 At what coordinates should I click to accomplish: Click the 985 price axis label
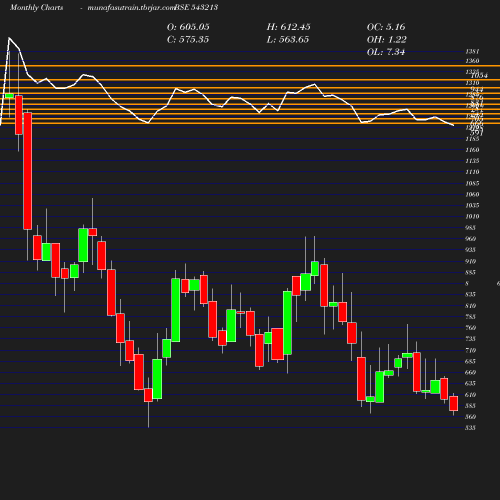click(x=470, y=228)
